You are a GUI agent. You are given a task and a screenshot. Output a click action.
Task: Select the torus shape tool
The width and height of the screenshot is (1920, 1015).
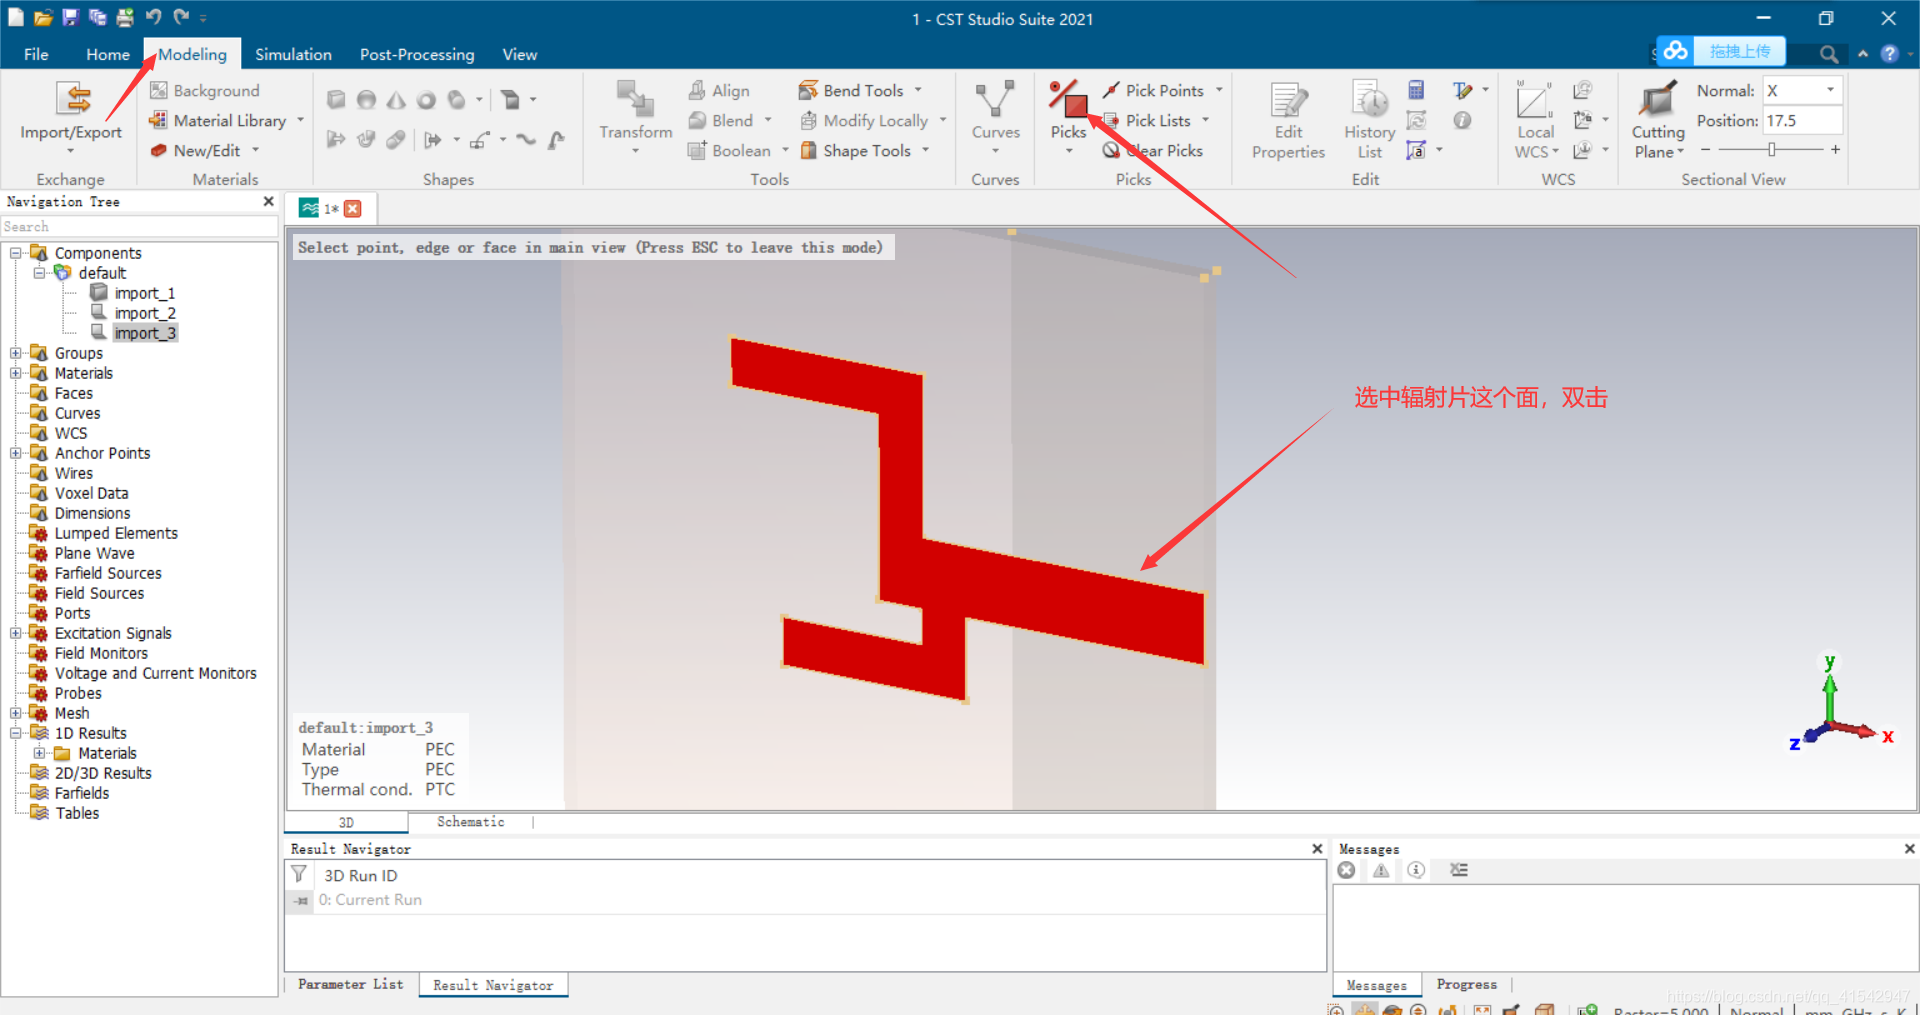[x=426, y=99]
